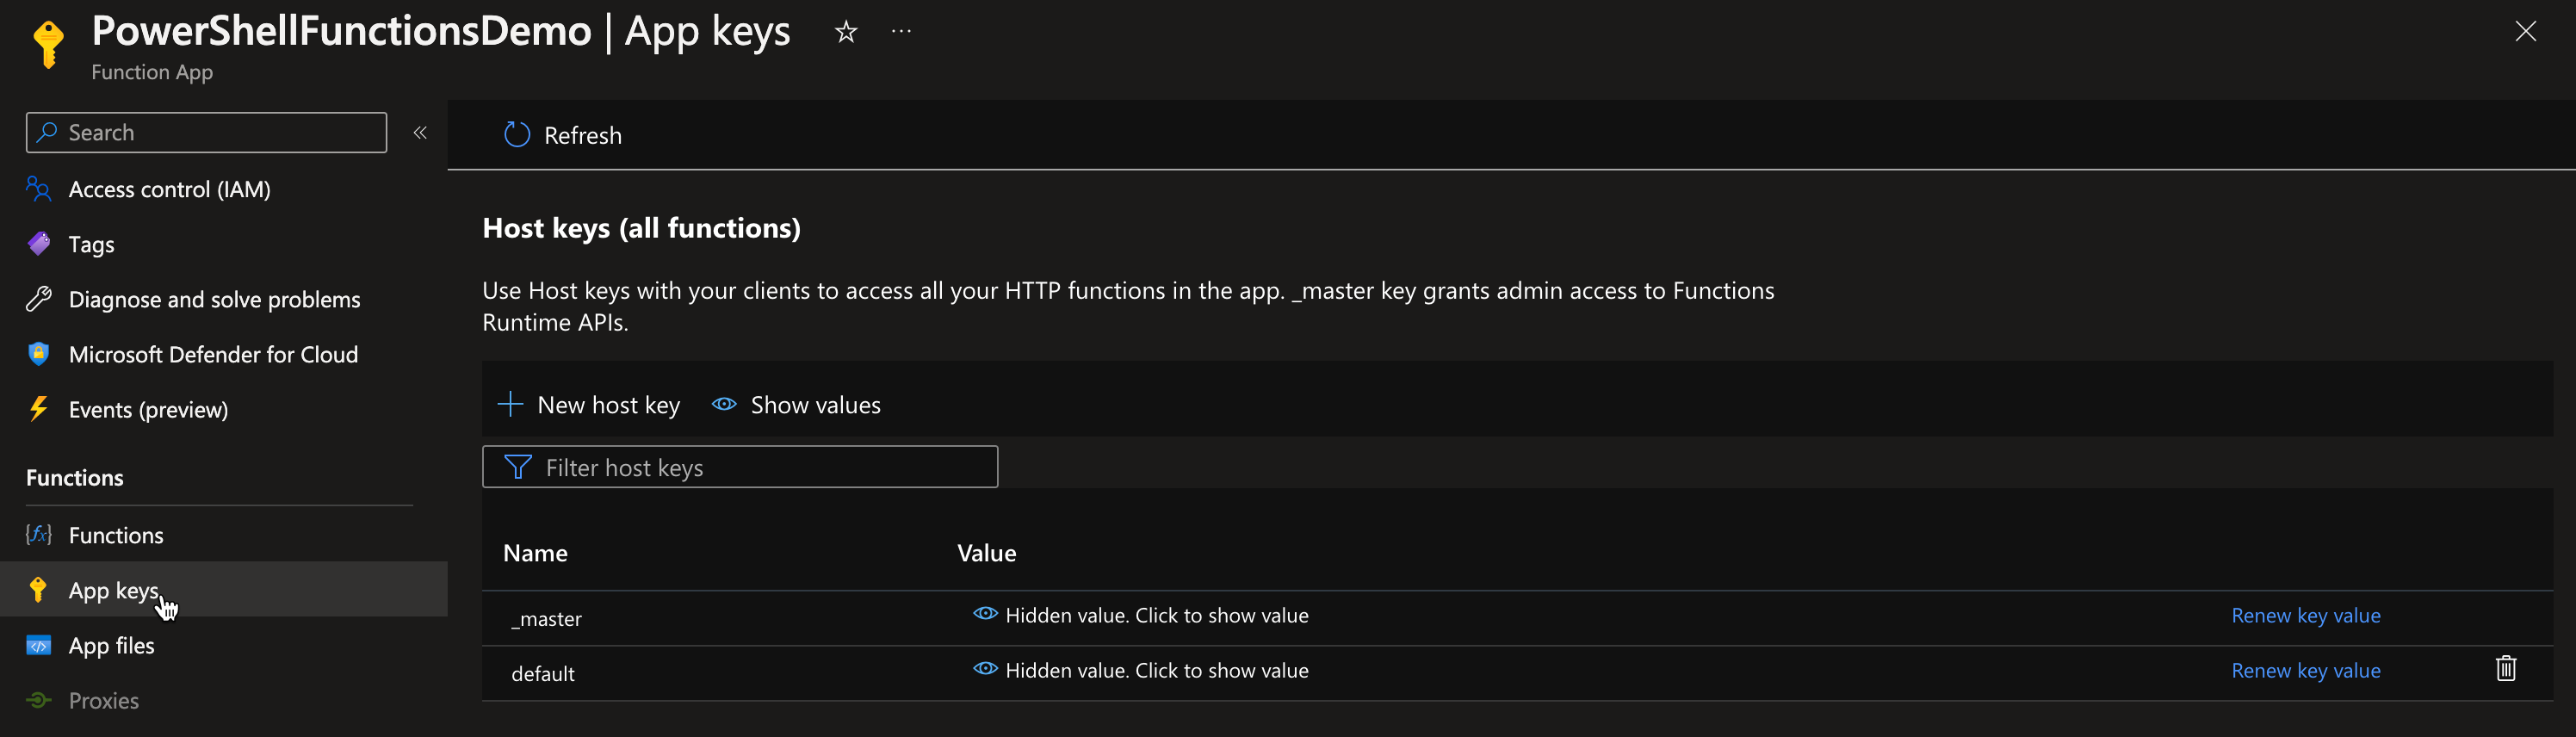
Task: Open App files in sidebar
Action: pos(111,645)
